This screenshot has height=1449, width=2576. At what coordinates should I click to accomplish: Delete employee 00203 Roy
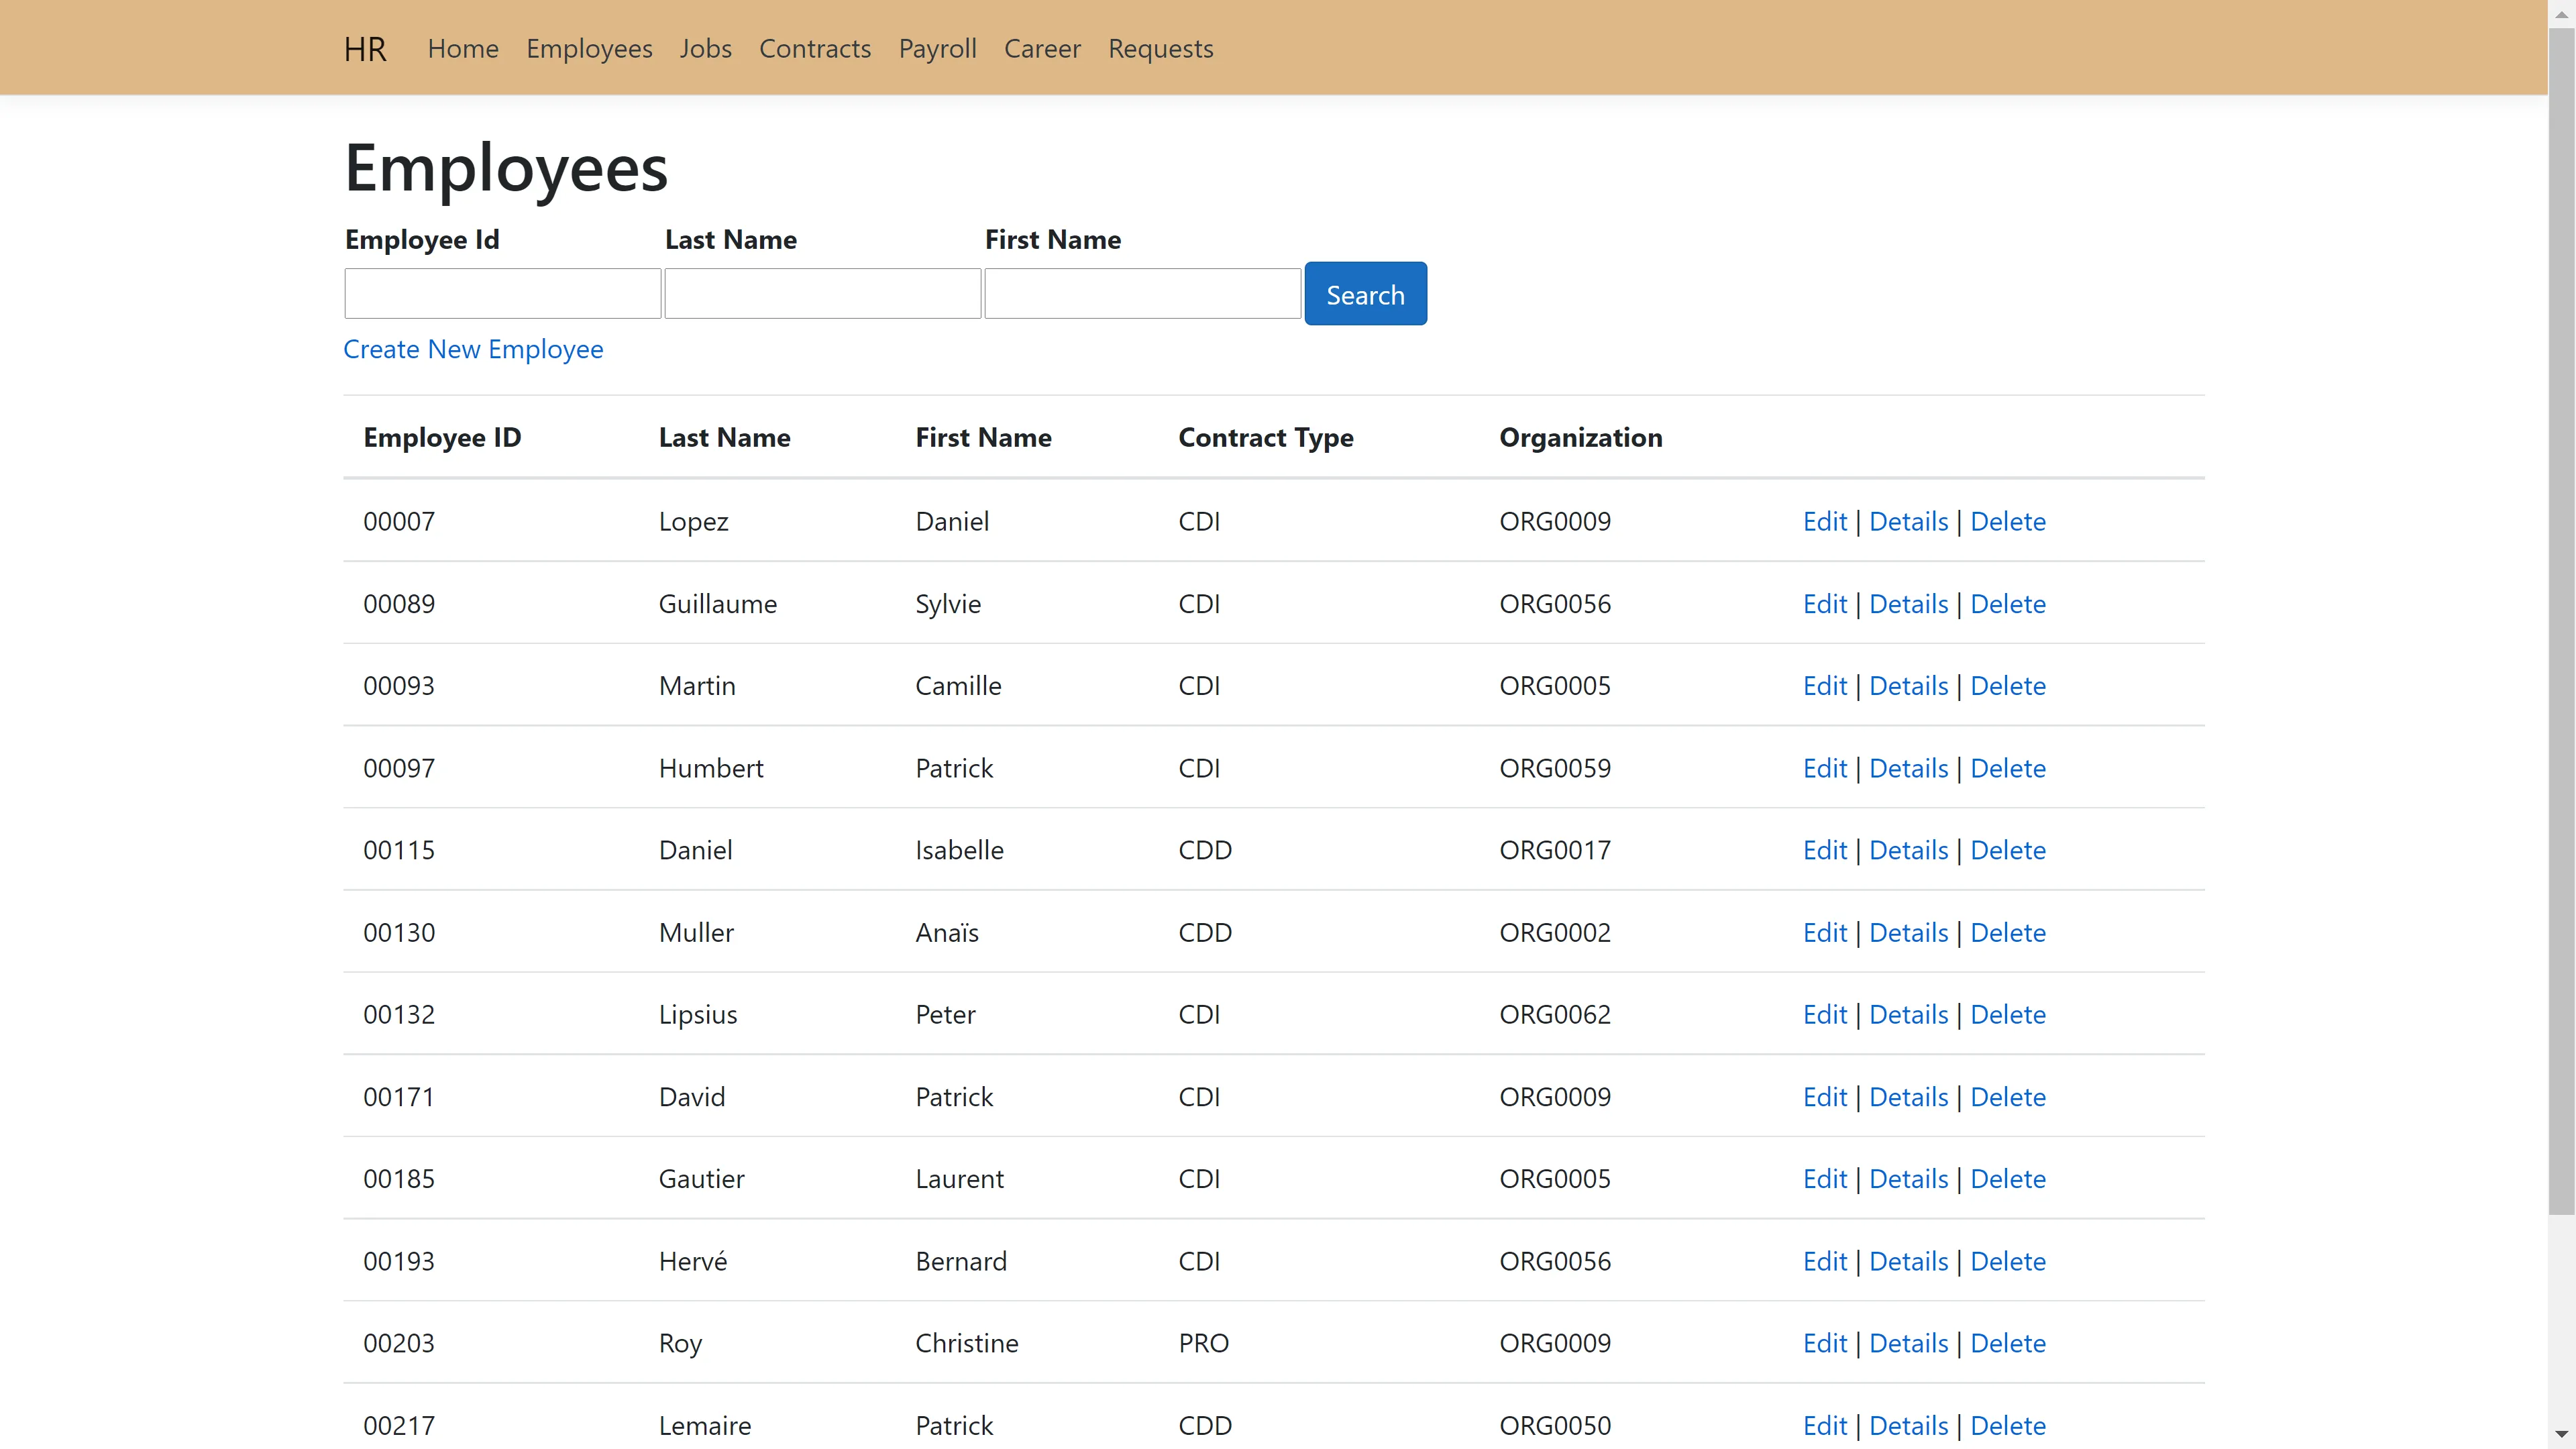2007,1343
